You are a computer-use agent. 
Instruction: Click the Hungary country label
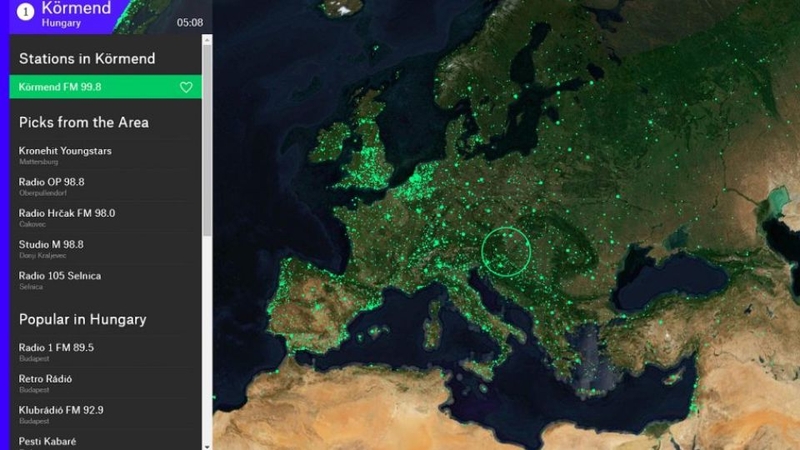(x=61, y=23)
